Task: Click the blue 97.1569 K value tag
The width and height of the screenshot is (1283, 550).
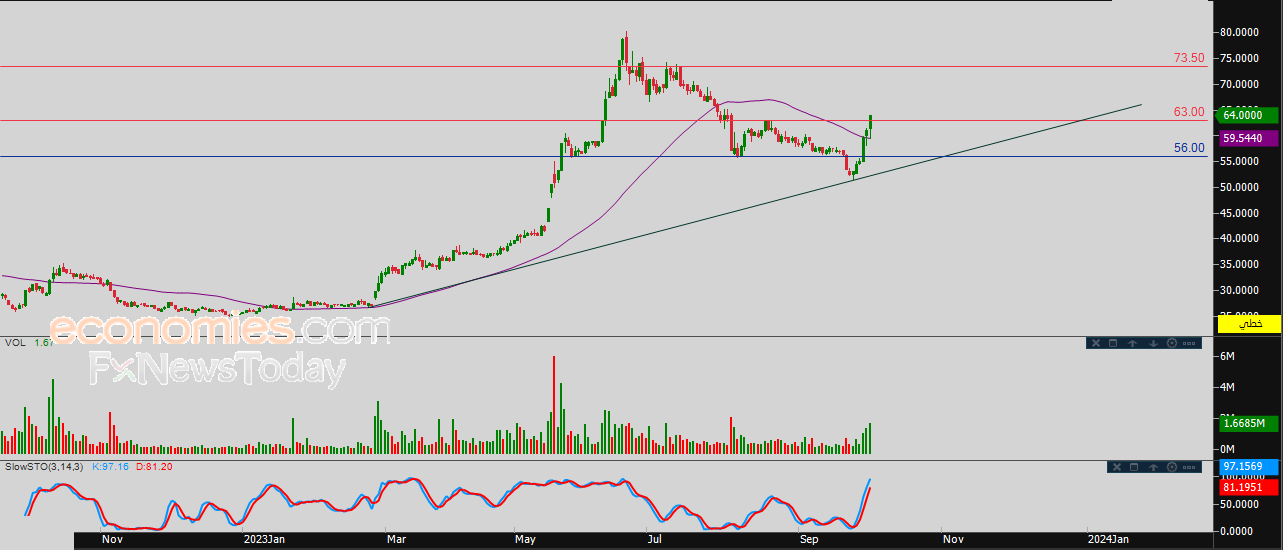Action: pyautogui.click(x=1247, y=468)
